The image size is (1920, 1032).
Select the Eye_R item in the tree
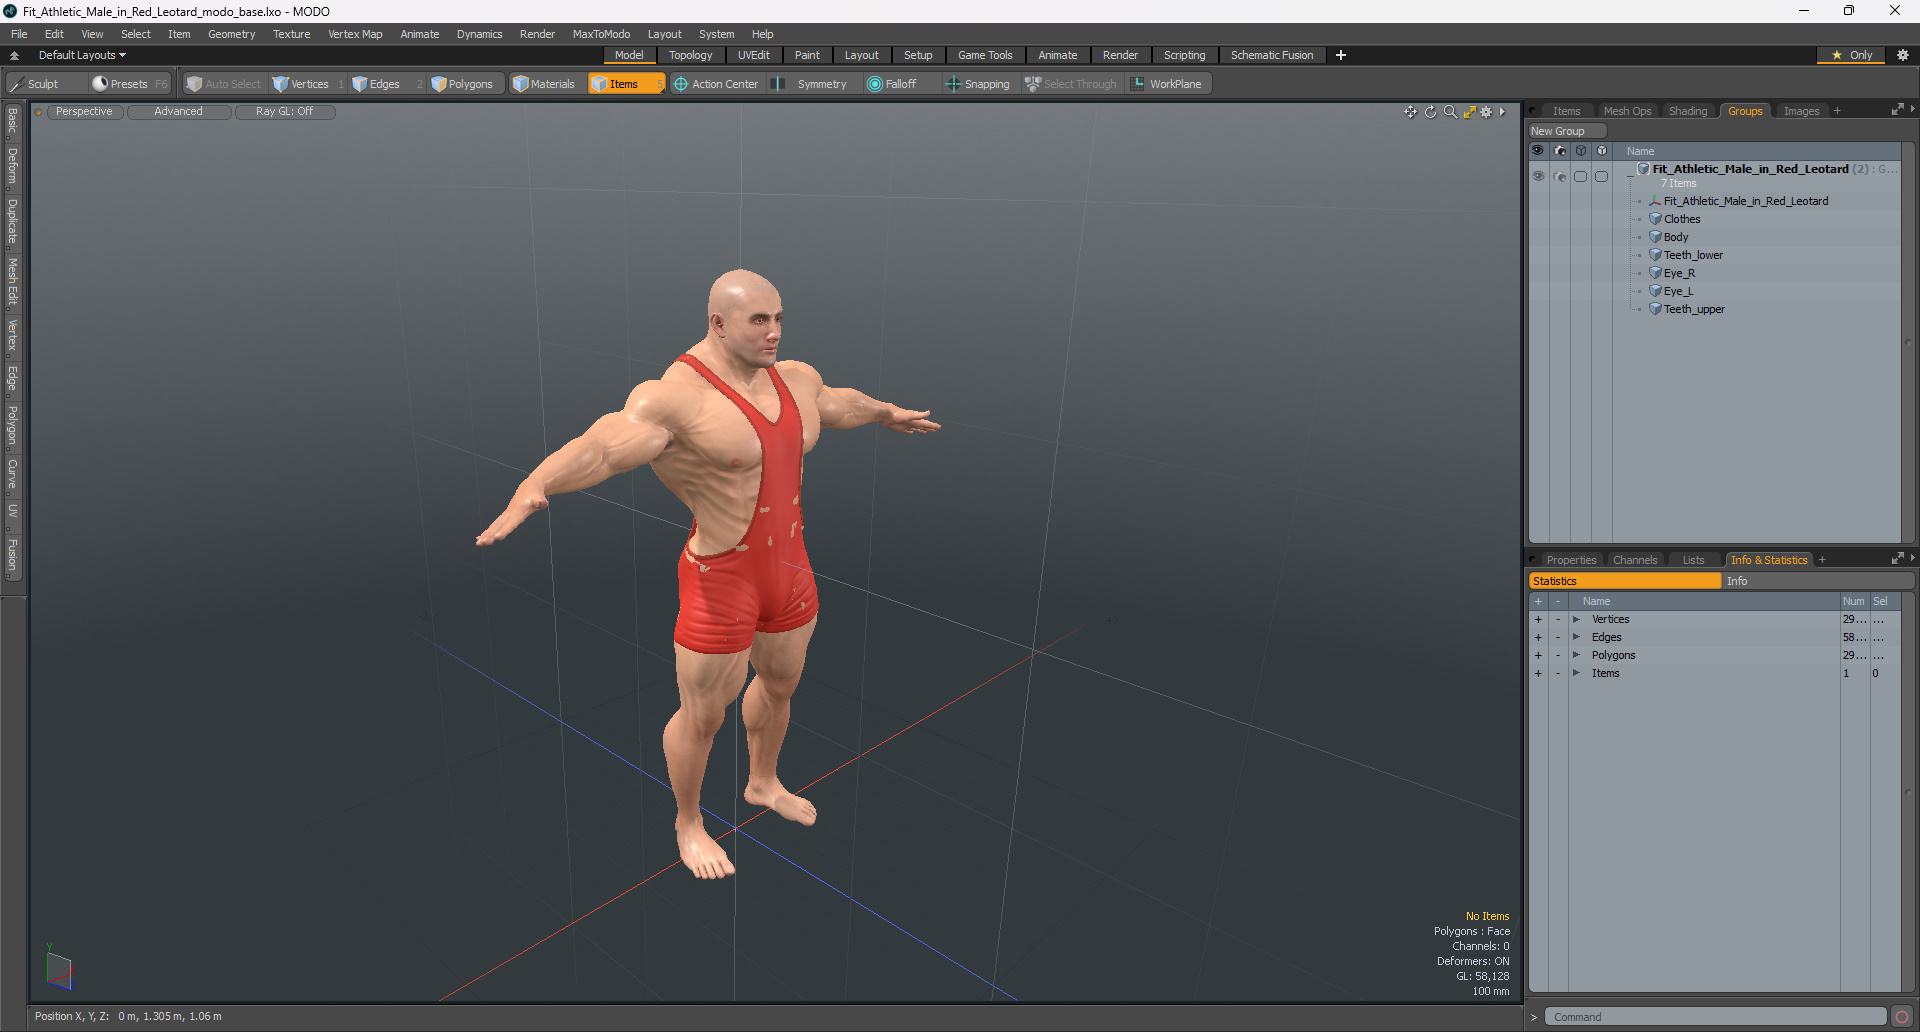[1679, 274]
